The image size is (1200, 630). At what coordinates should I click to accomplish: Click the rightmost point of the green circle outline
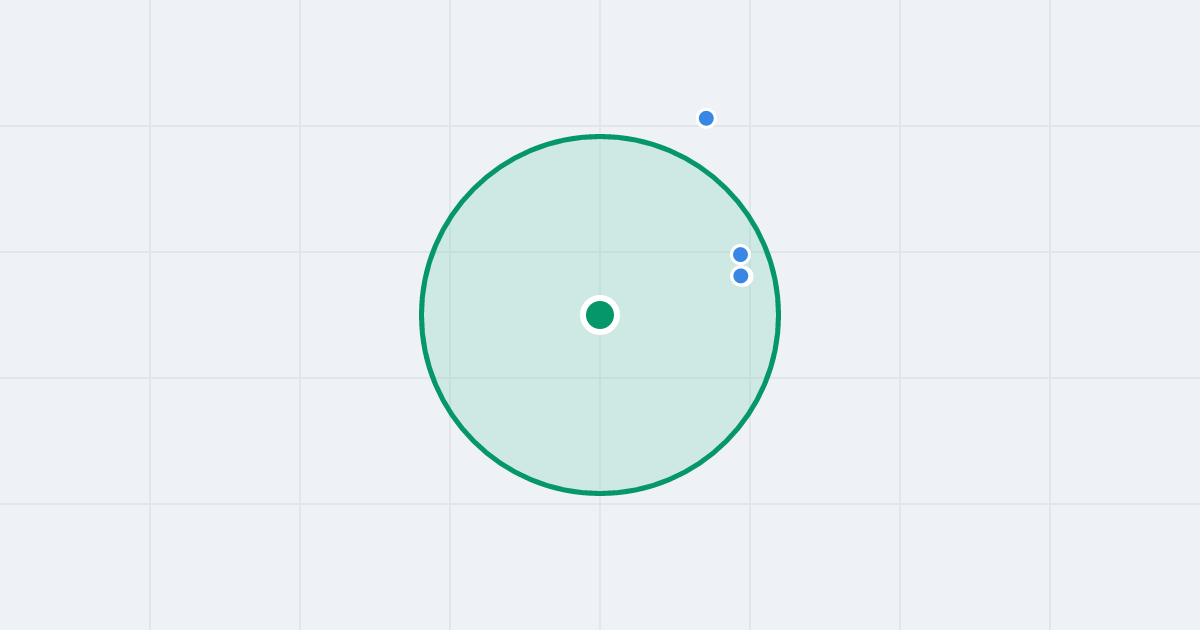[778, 315]
